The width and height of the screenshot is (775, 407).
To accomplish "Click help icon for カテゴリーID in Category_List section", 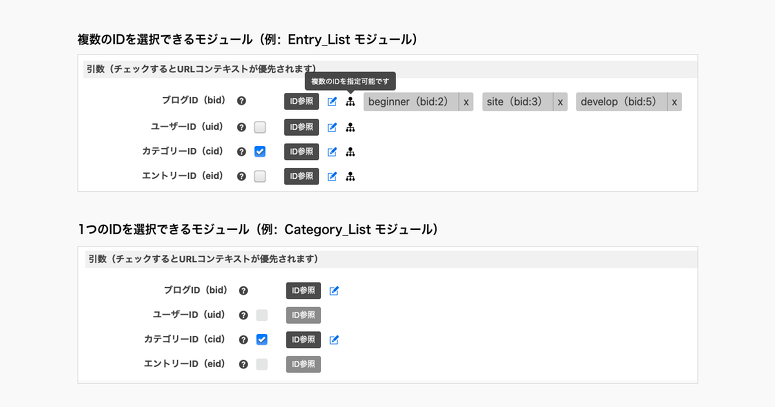I will [242, 340].
